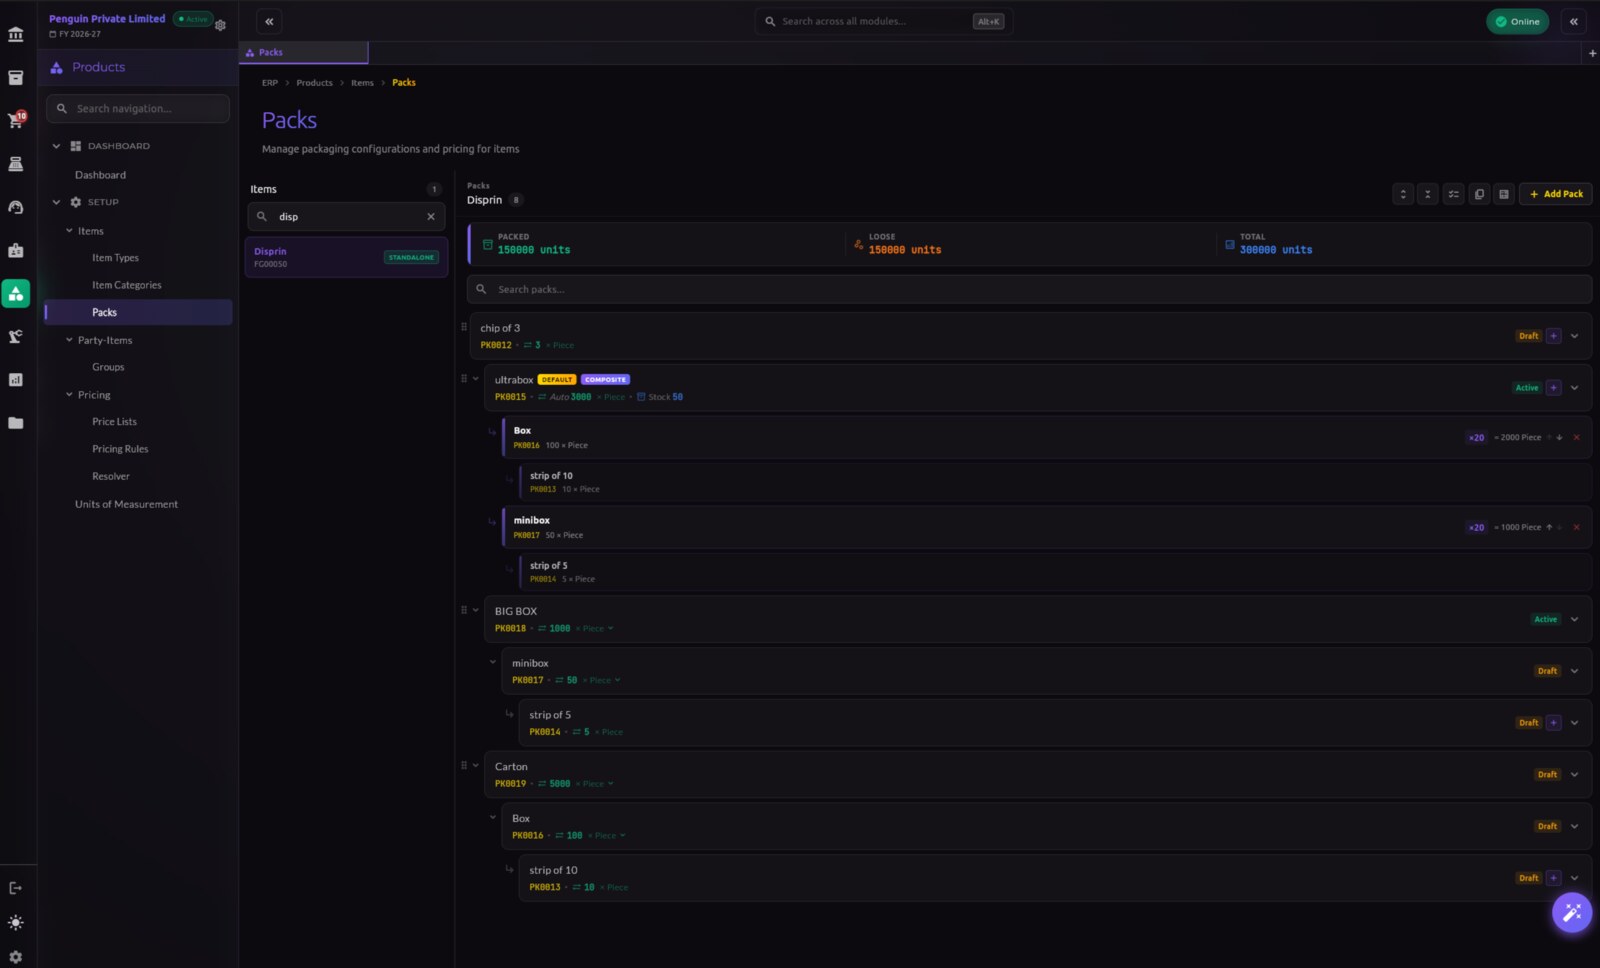
Task: Open Item Types in navigation
Action: [115, 258]
